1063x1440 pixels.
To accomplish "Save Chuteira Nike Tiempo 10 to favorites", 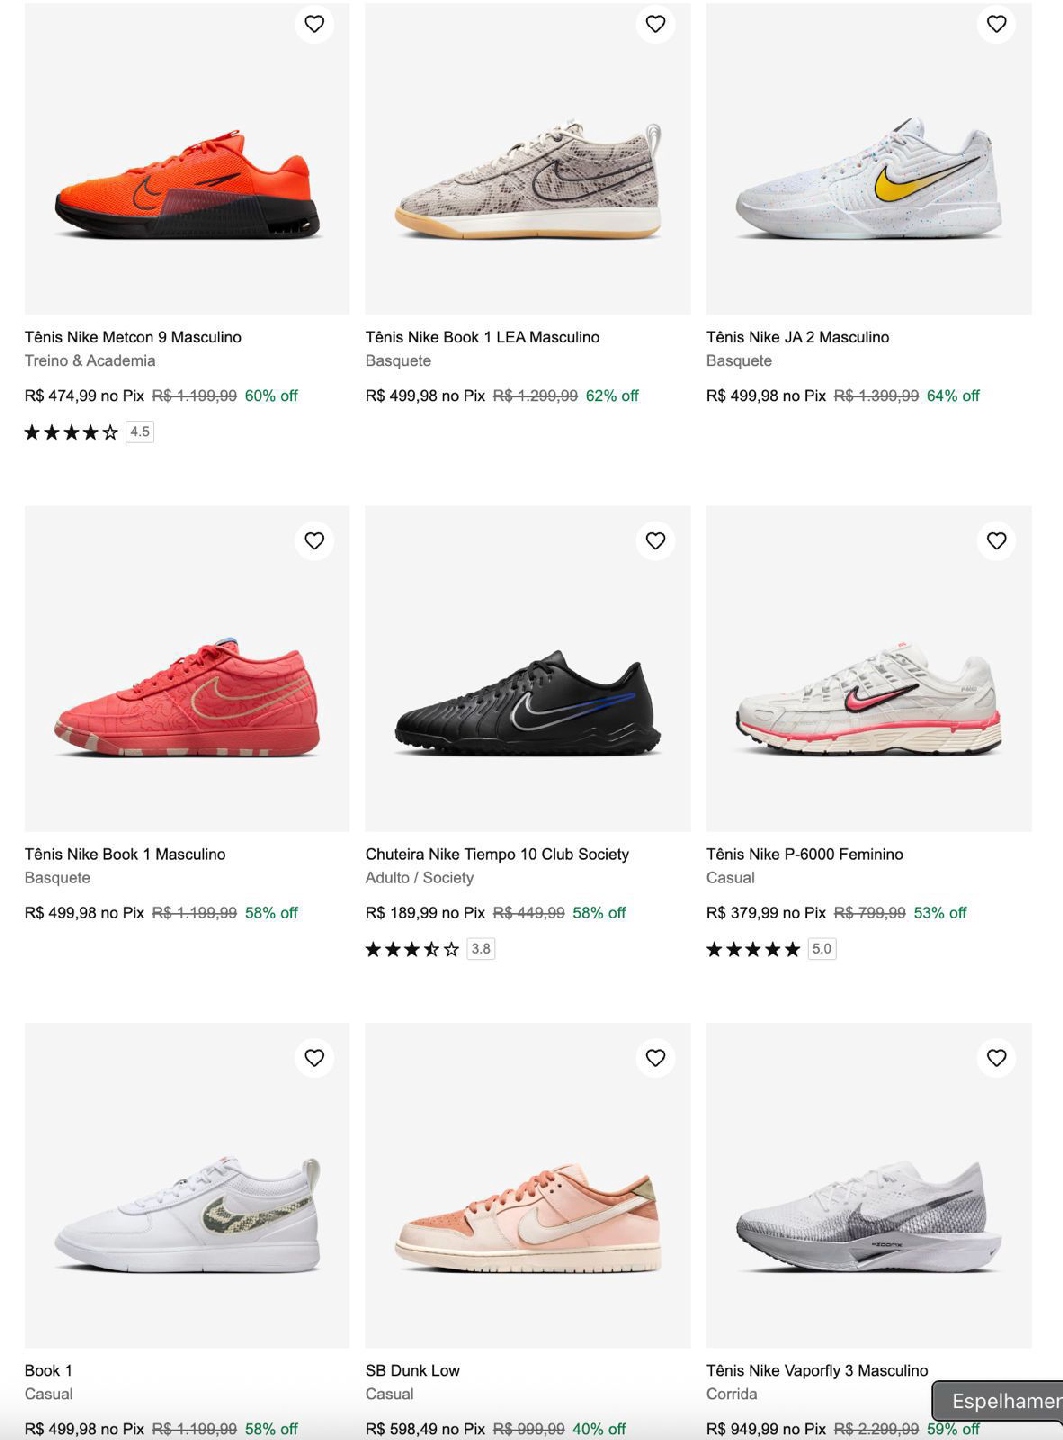I will click(x=655, y=541).
